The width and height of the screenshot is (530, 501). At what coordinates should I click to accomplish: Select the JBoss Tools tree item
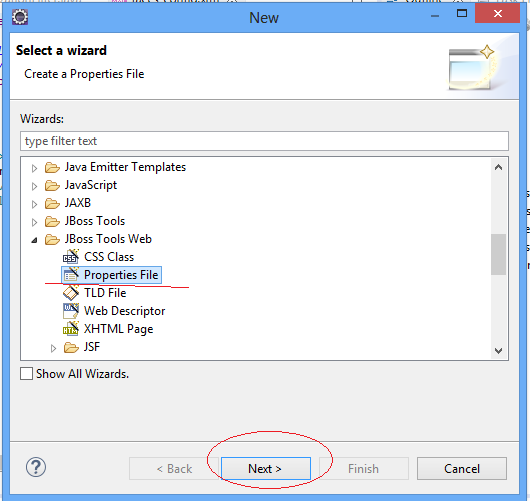click(x=95, y=221)
